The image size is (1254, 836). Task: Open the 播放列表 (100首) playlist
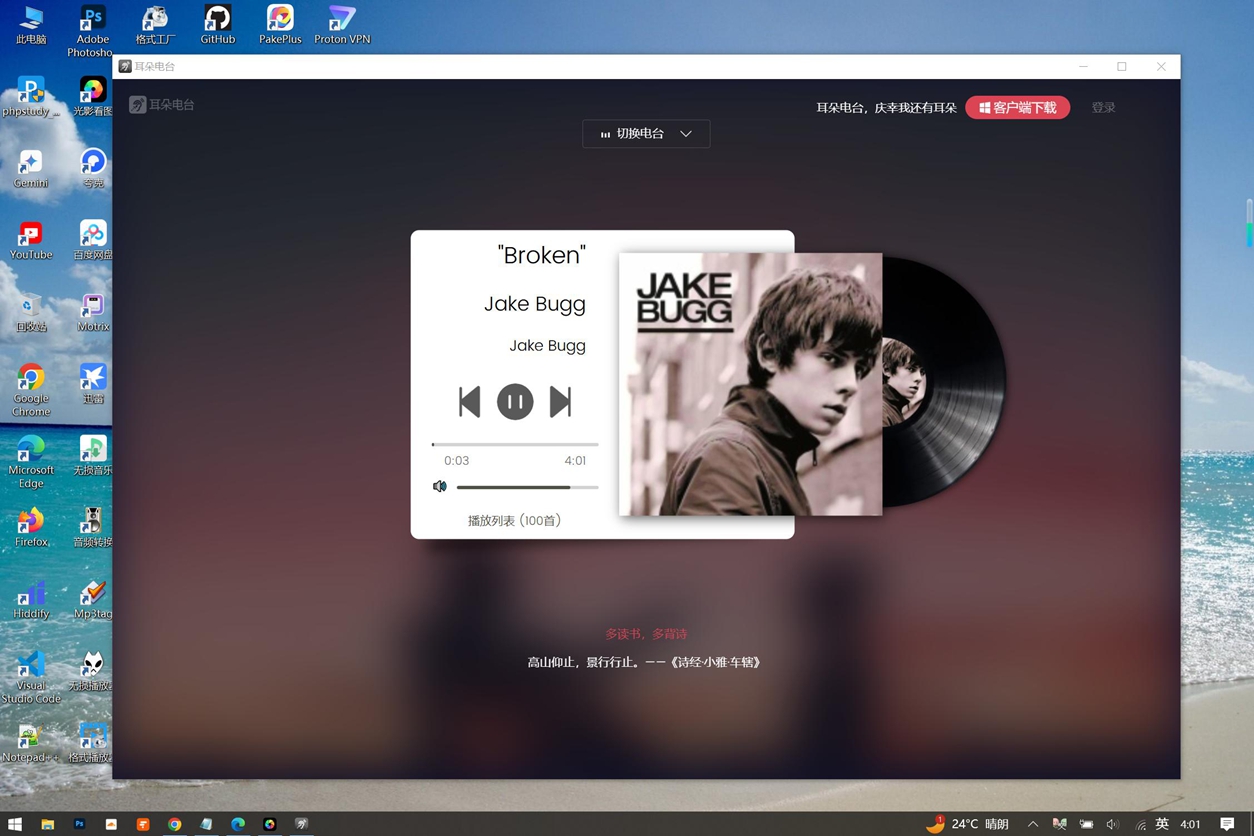(x=514, y=520)
